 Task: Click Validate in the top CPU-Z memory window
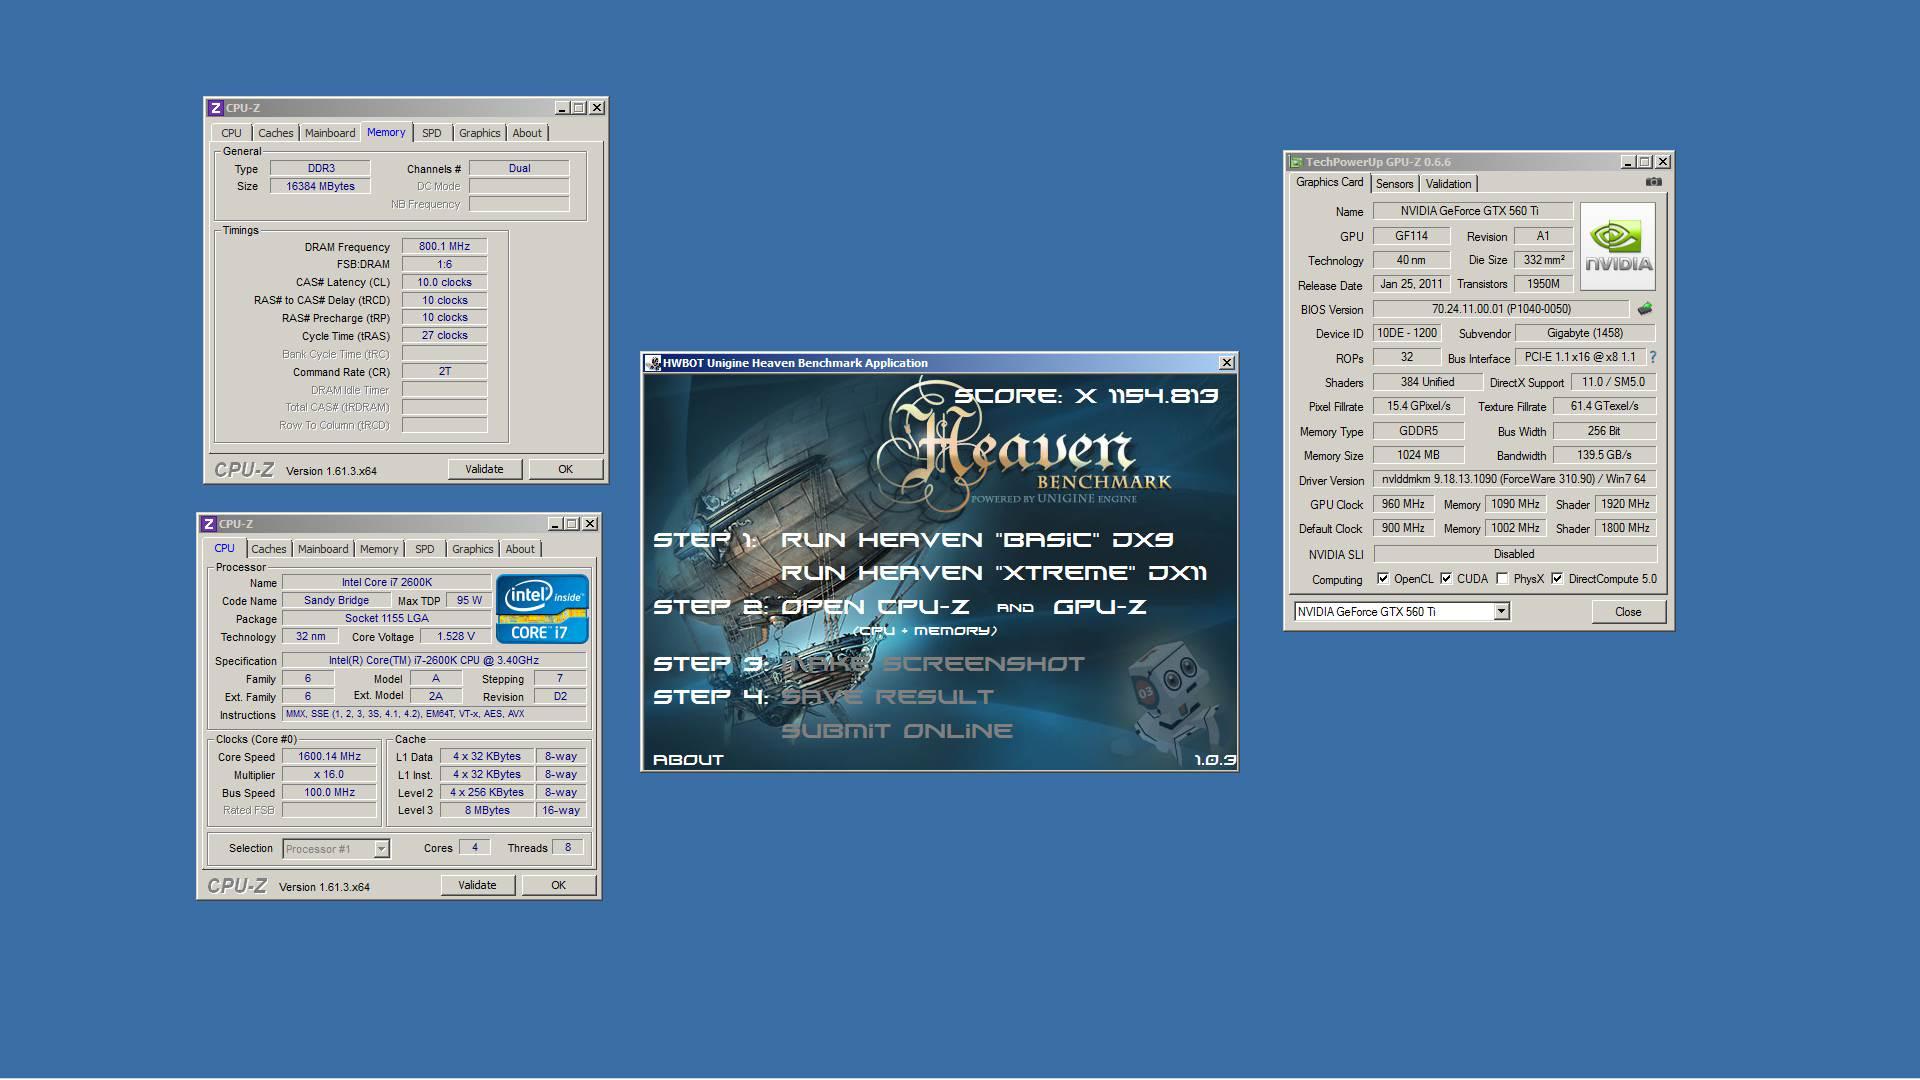pyautogui.click(x=484, y=469)
